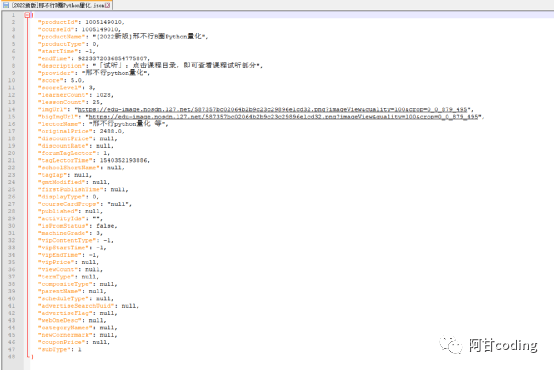Click the "tagIap" key text
This screenshot has width=554, height=370.
[x=53, y=175]
